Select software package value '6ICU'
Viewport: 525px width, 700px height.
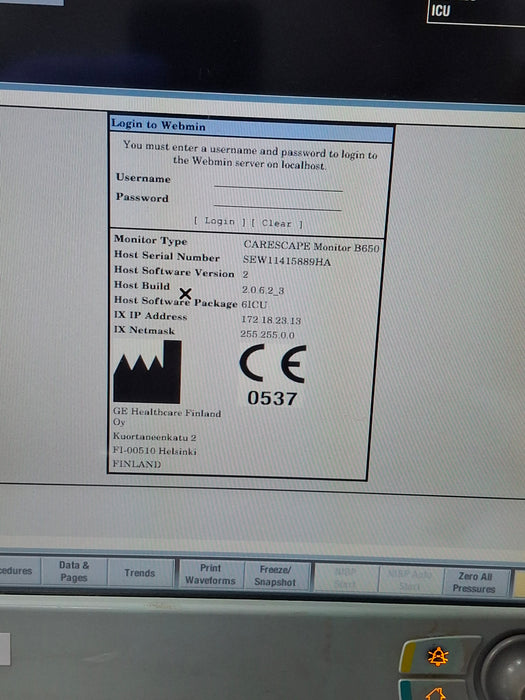254,305
